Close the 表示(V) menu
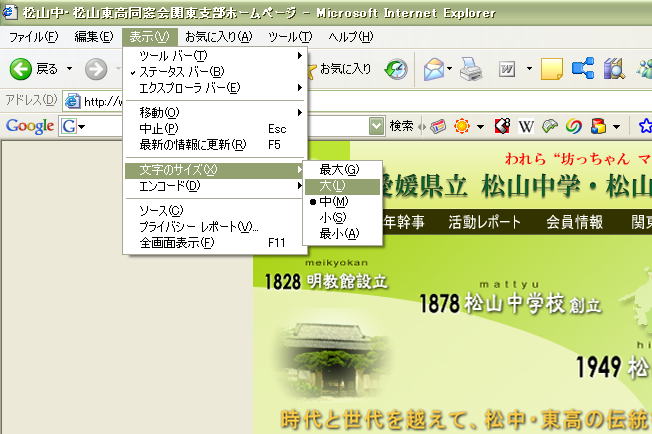Viewport: 652px width, 434px height. click(x=150, y=37)
